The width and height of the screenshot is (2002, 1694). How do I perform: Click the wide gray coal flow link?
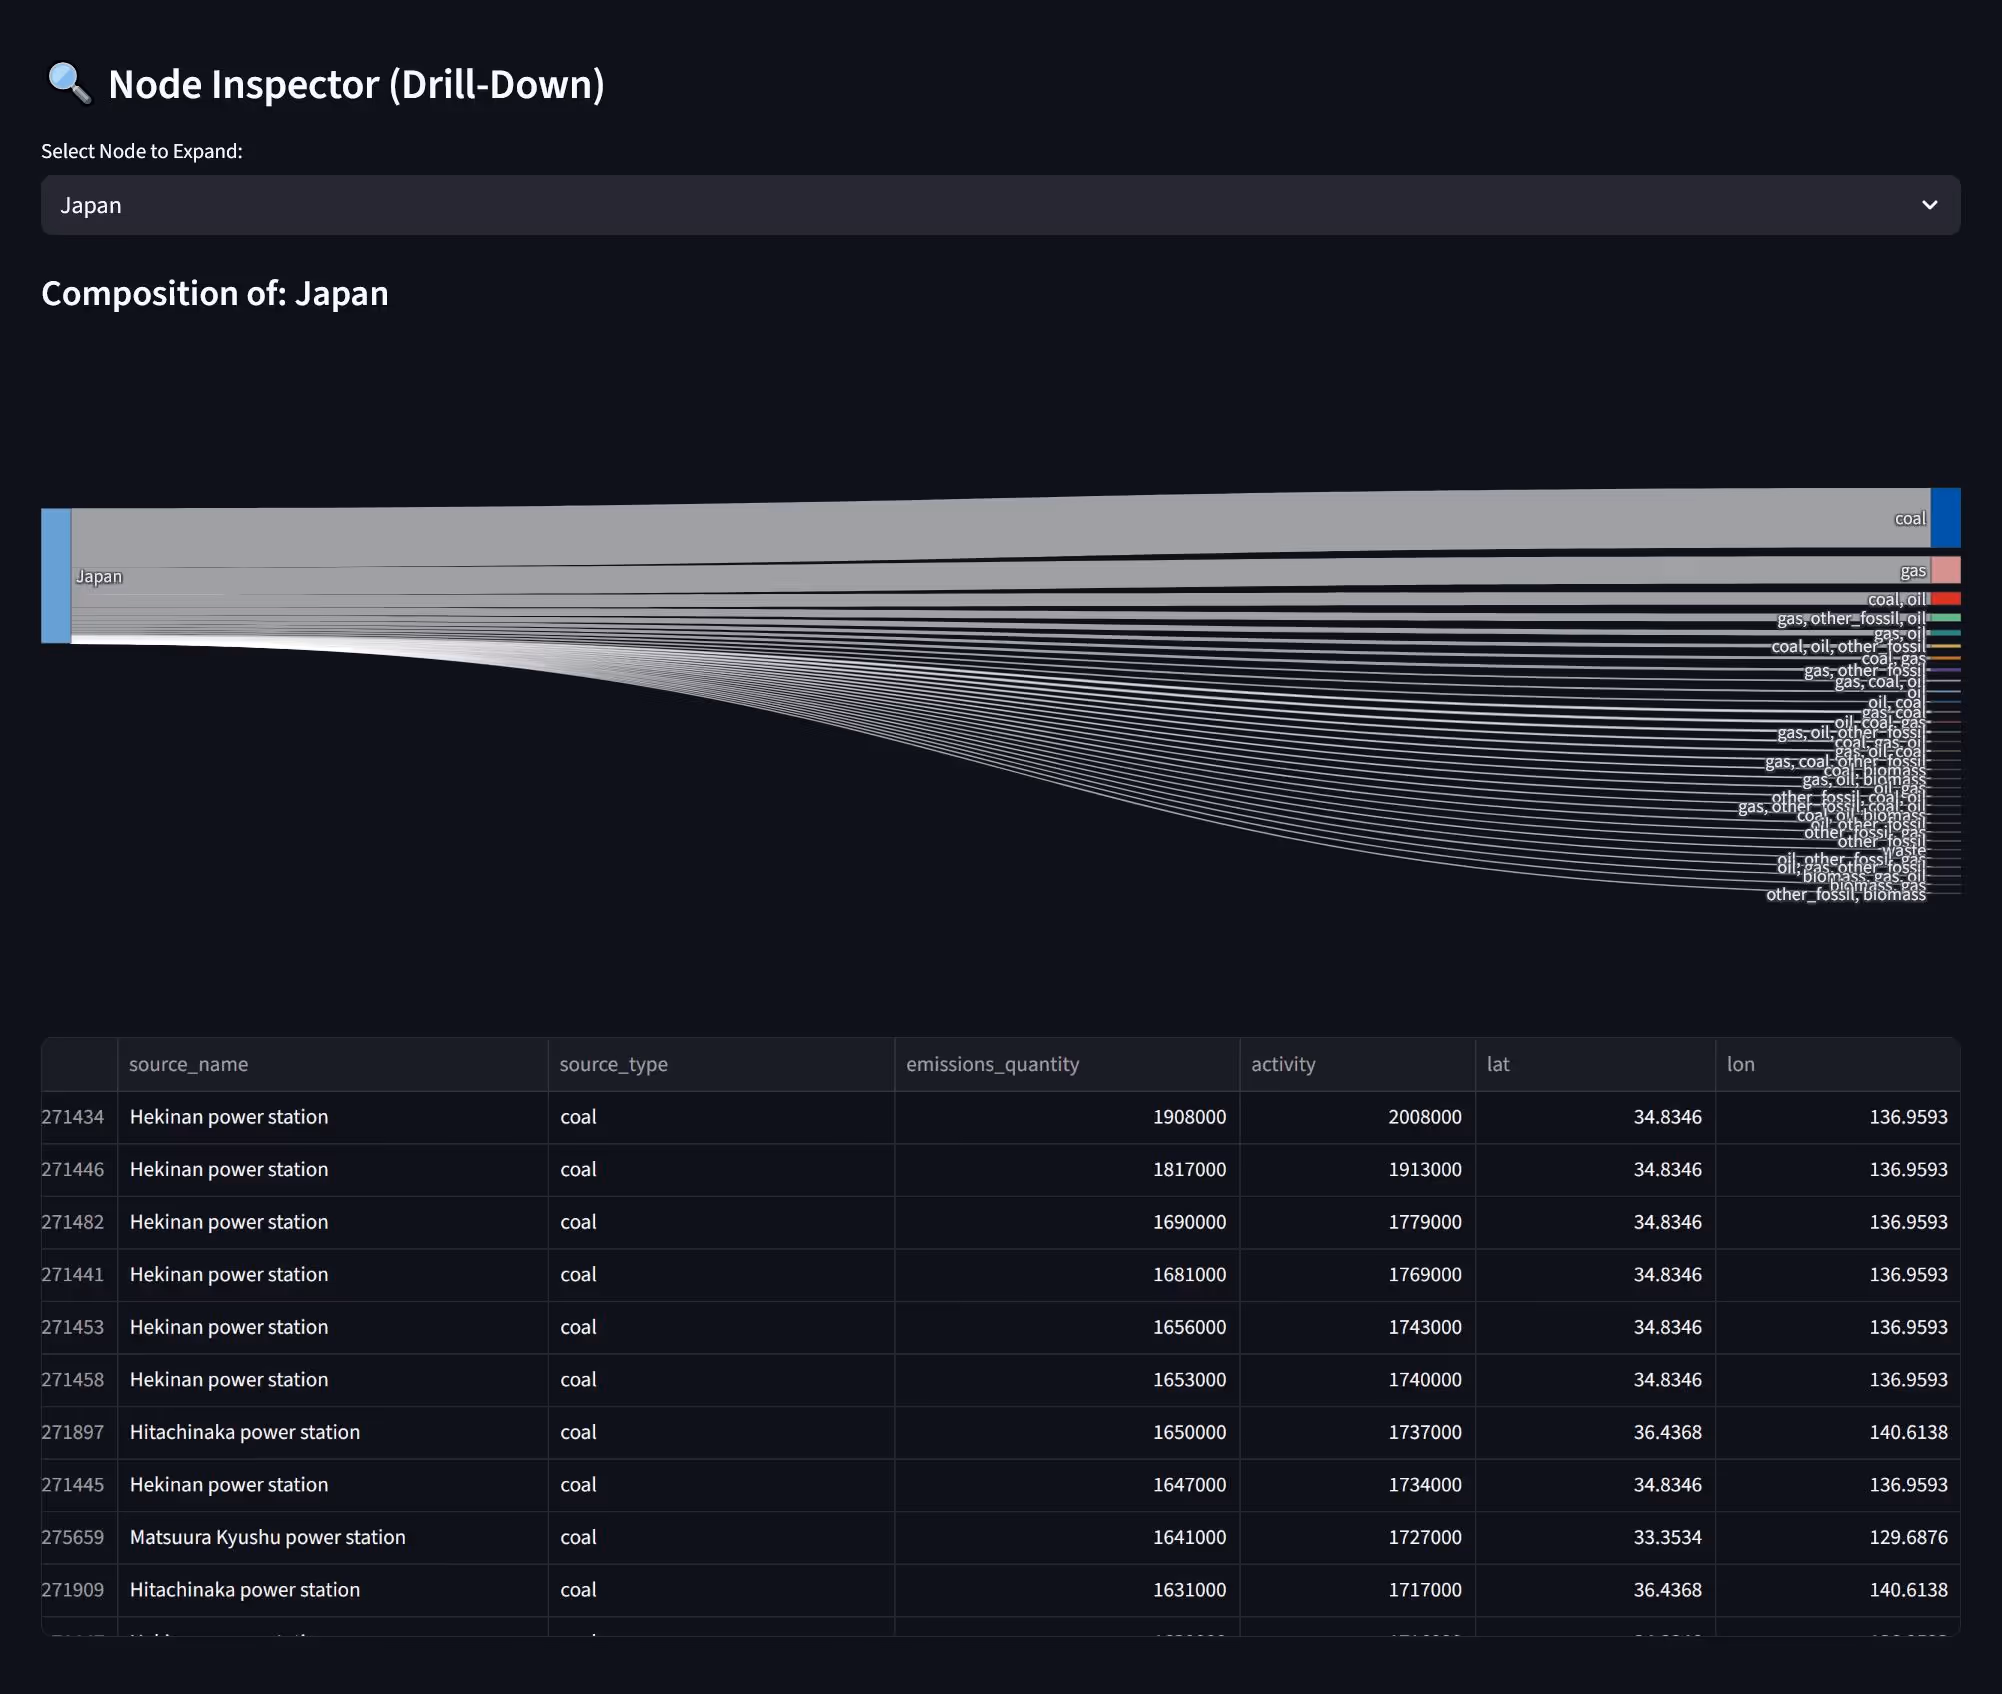pos(1000,530)
